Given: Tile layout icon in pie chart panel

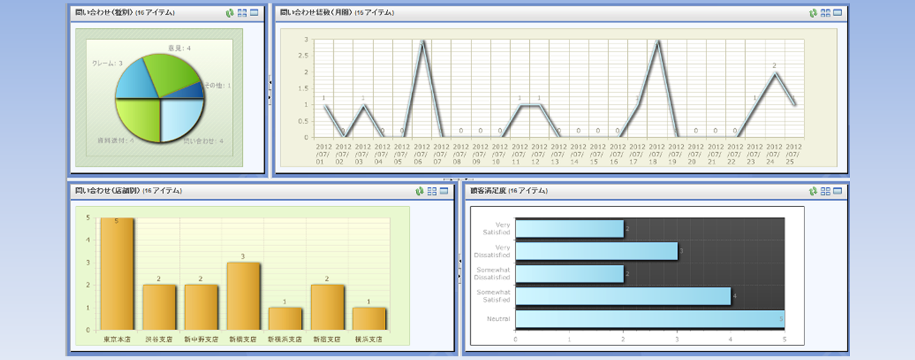Looking at the screenshot, I should point(242,13).
